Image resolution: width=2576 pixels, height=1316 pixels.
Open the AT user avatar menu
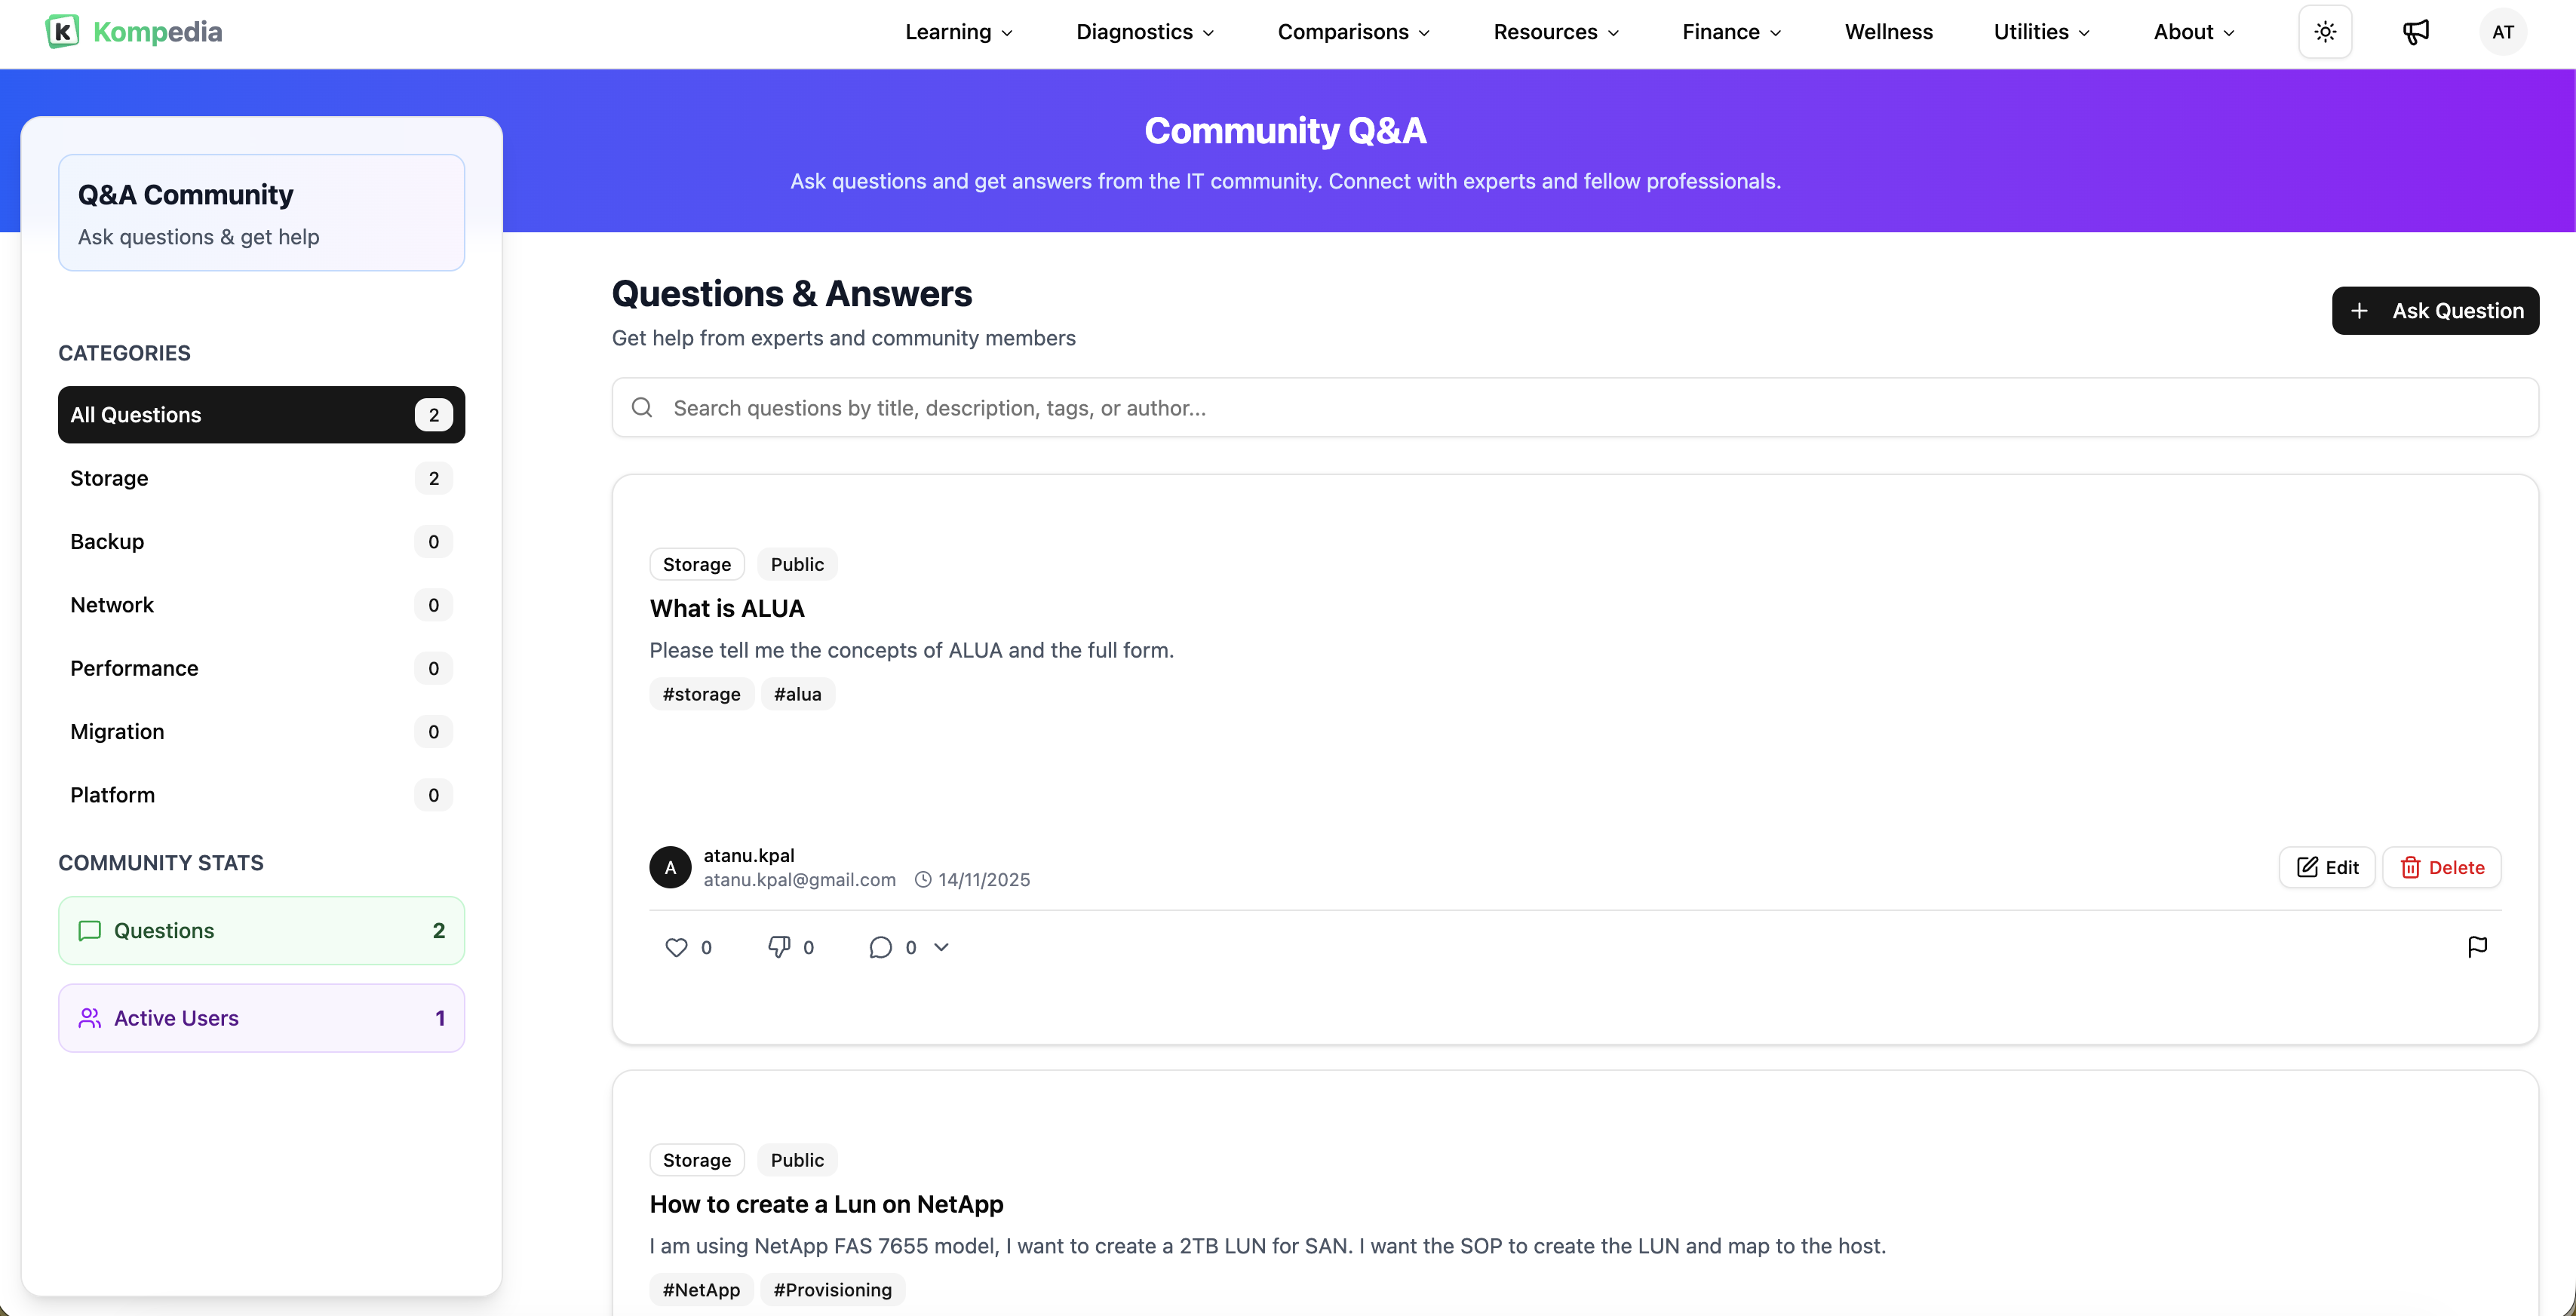point(2502,32)
